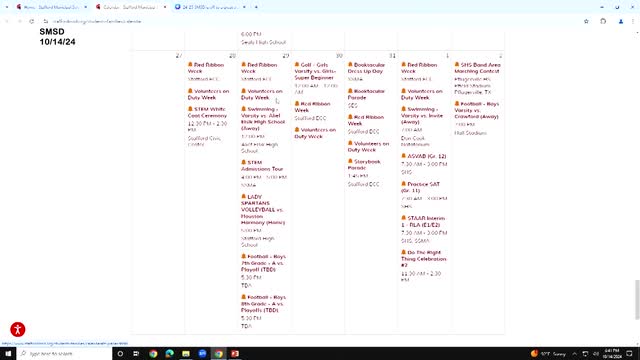Open PowerPoint from the taskbar
Image resolution: width=640 pixels, height=360 pixels.
point(235,353)
